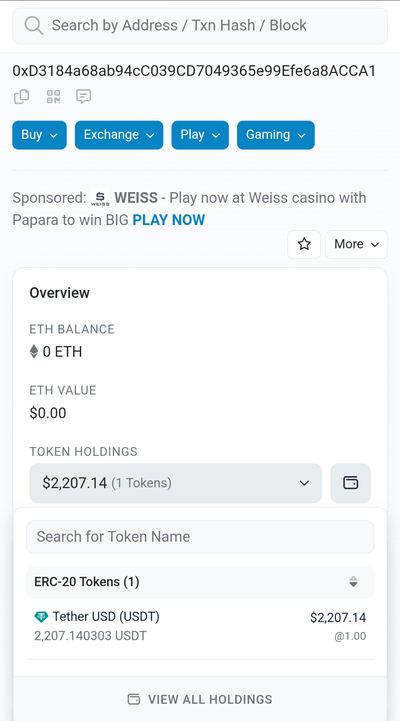The width and height of the screenshot is (400, 721).
Task: Focus the Address / Txn Hash search box
Action: point(200,25)
